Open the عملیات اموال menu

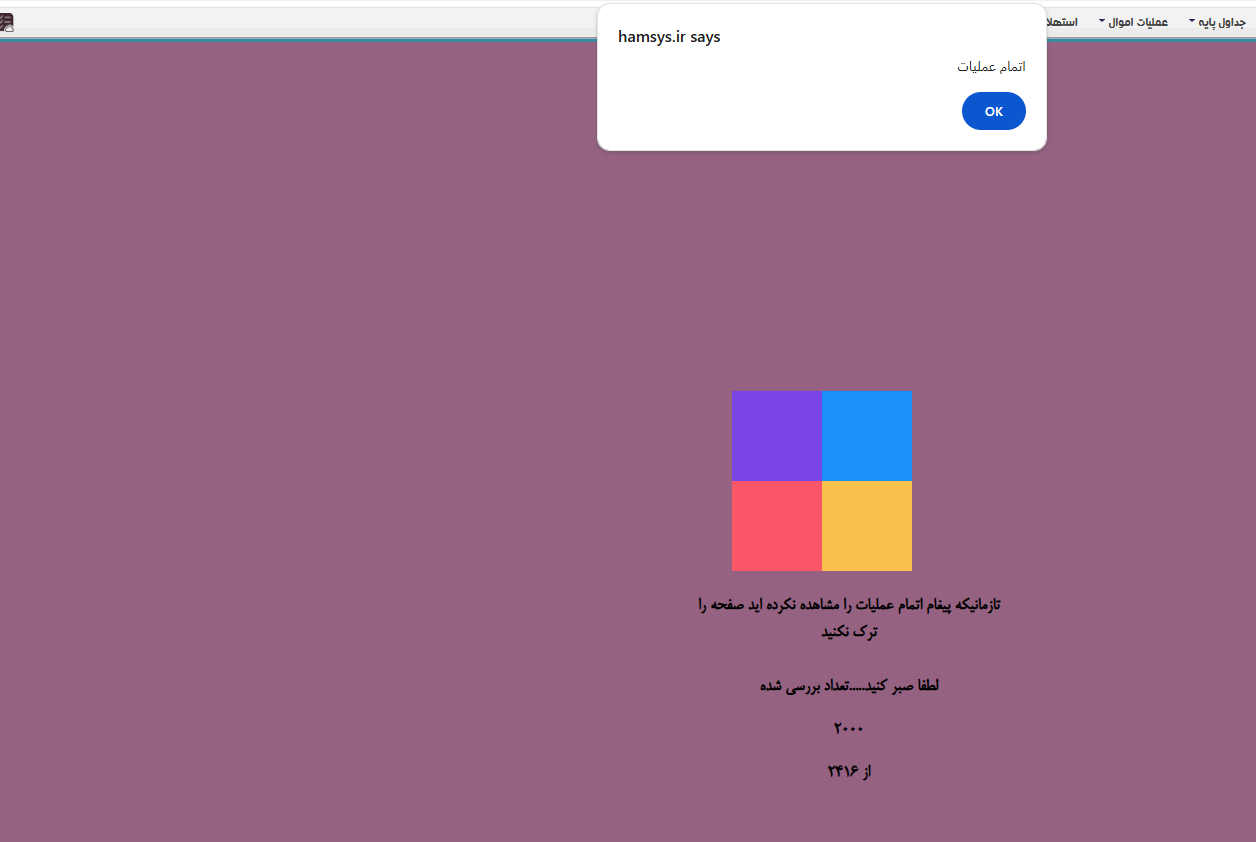1138,22
